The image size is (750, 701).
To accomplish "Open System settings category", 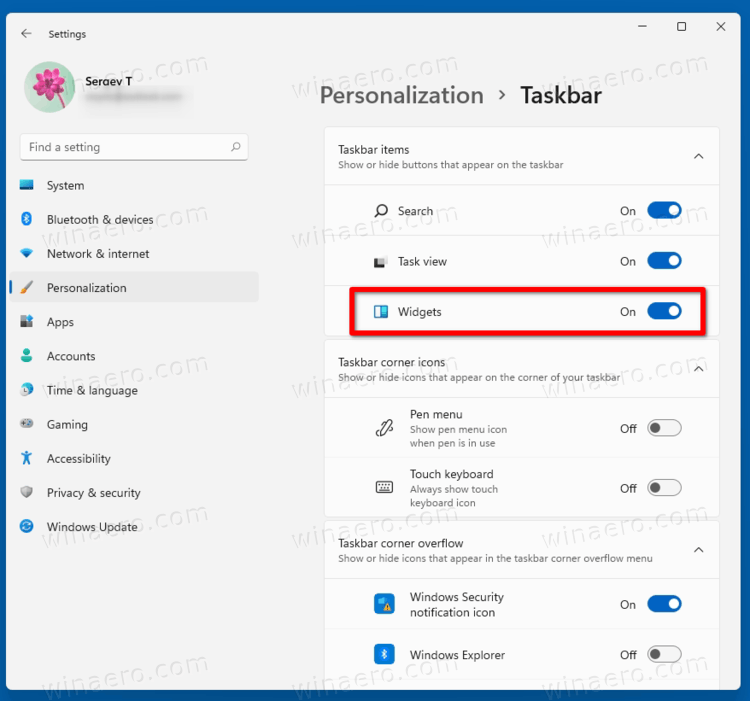I will (x=134, y=185).
